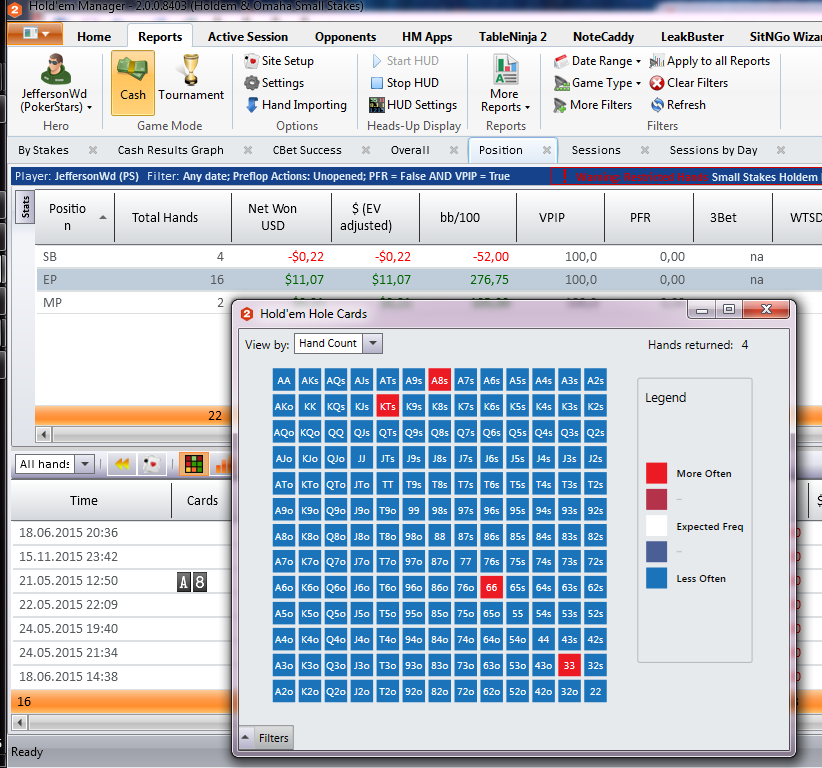Viewport: 822px width, 768px height.
Task: Switch to Sessions by Day tab
Action: [x=713, y=150]
